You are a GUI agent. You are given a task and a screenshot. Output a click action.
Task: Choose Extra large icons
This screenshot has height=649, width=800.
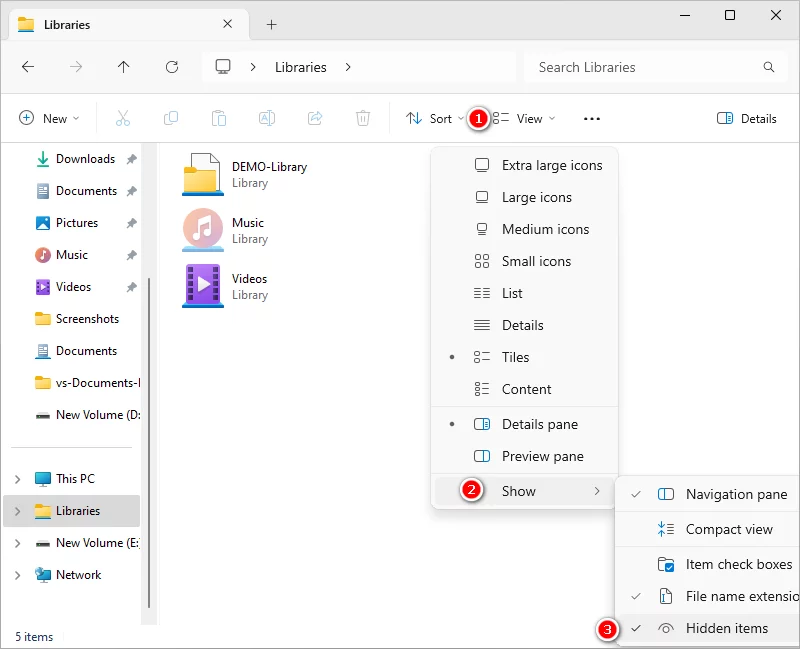coord(524,165)
